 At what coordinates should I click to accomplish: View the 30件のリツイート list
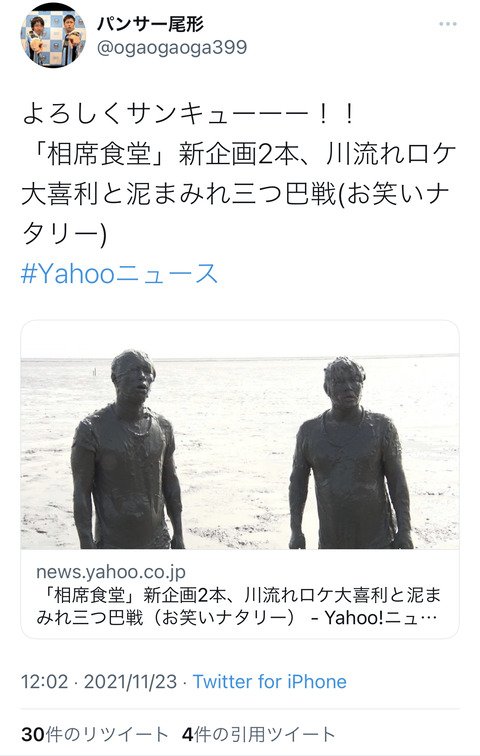click(94, 735)
